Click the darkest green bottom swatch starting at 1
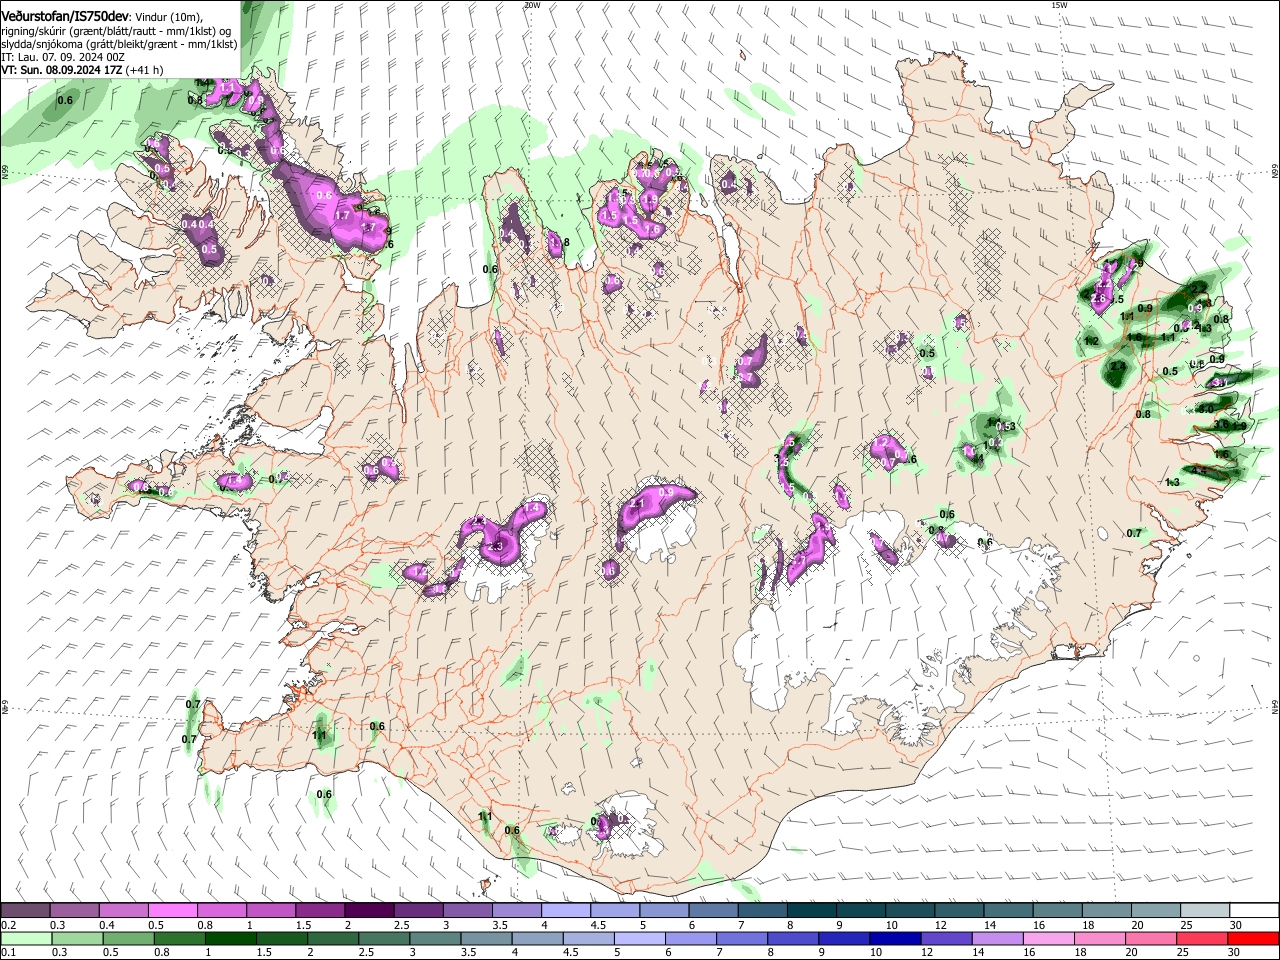 click(231, 939)
